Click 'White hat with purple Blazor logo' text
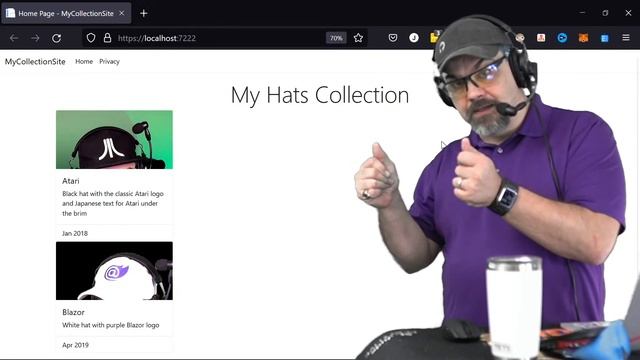This screenshot has height=360, width=640. [111, 325]
